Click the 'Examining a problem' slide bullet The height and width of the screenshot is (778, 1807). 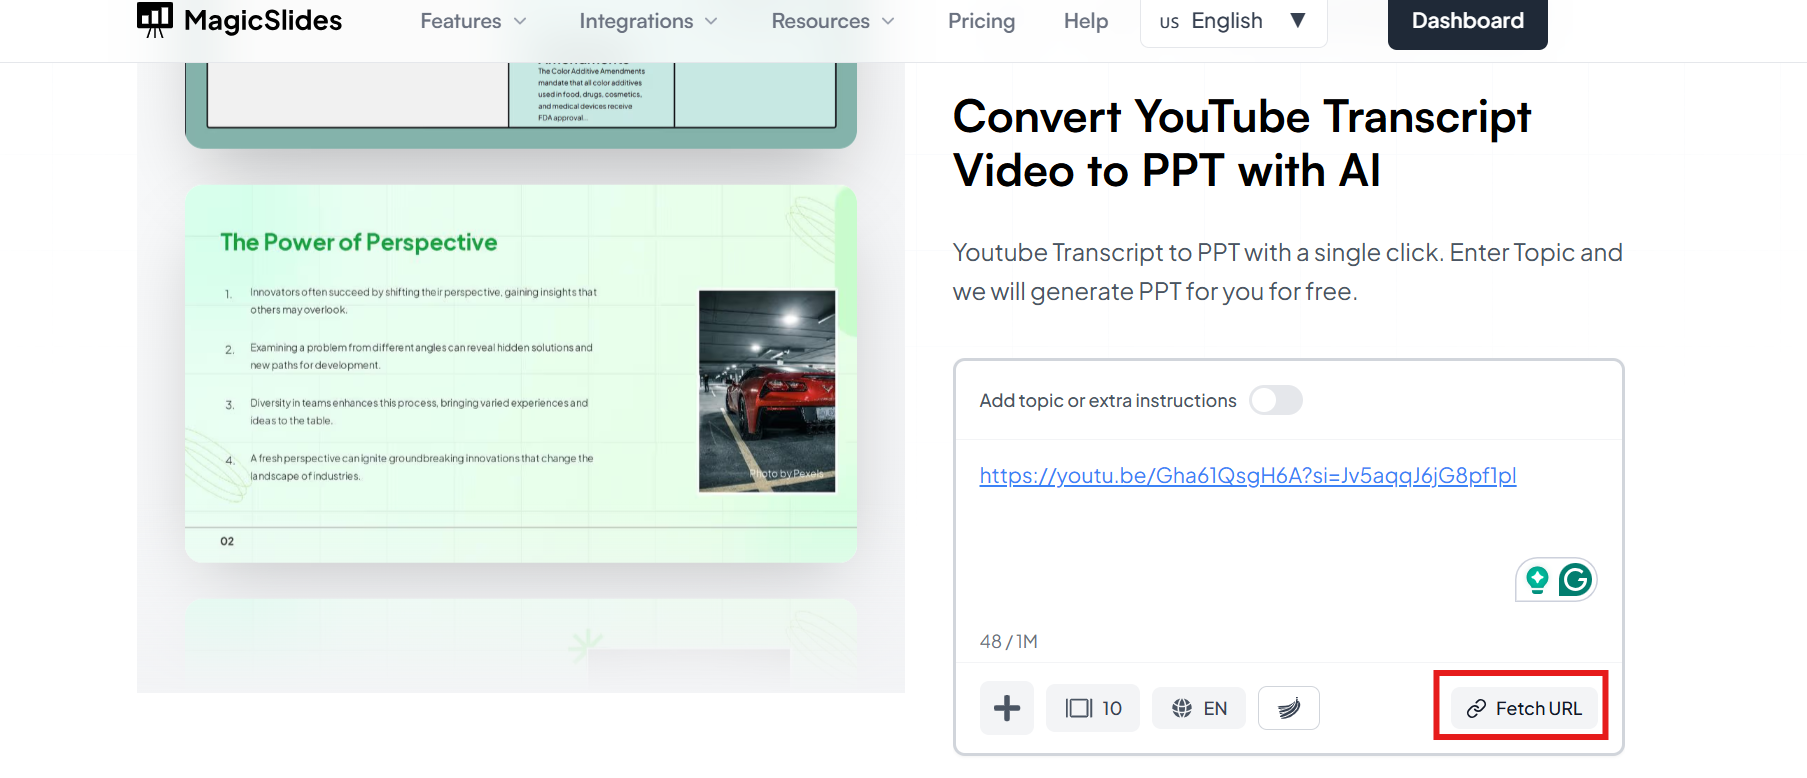click(x=421, y=356)
